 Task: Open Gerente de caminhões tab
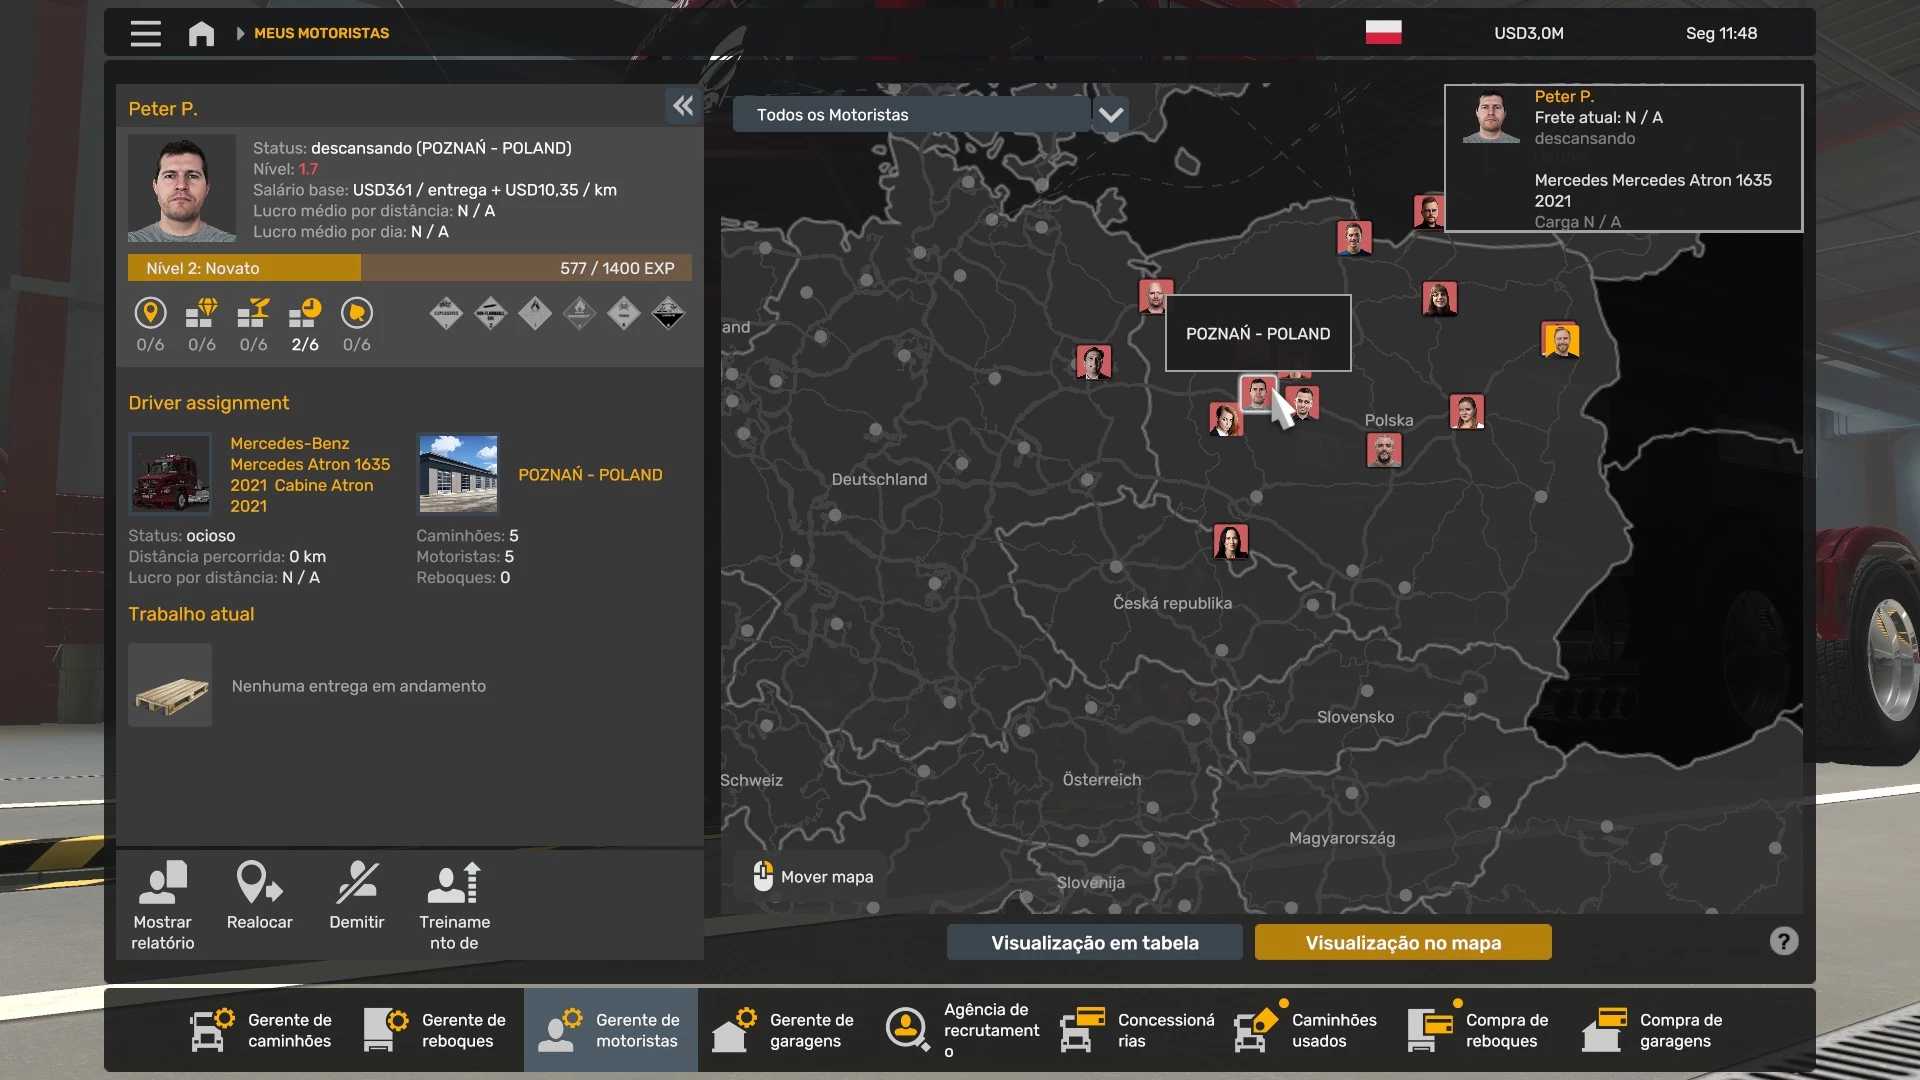[x=262, y=1030]
